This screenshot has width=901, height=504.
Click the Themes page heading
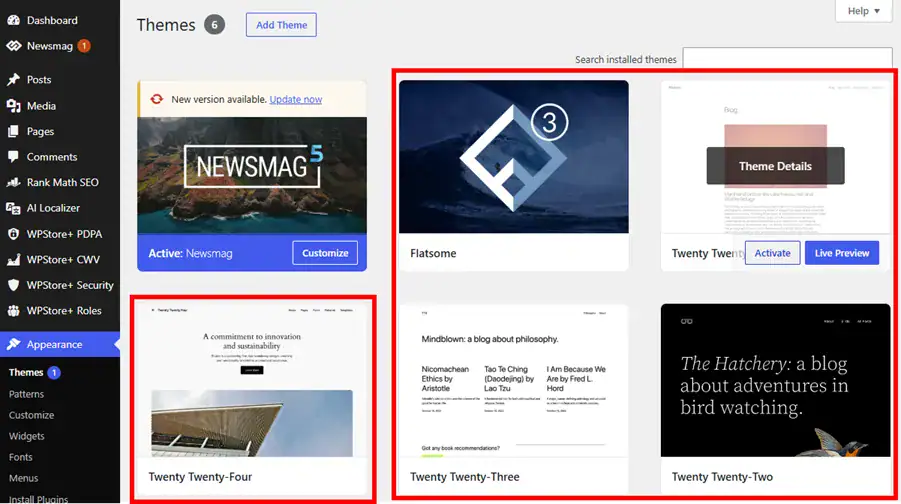(166, 25)
